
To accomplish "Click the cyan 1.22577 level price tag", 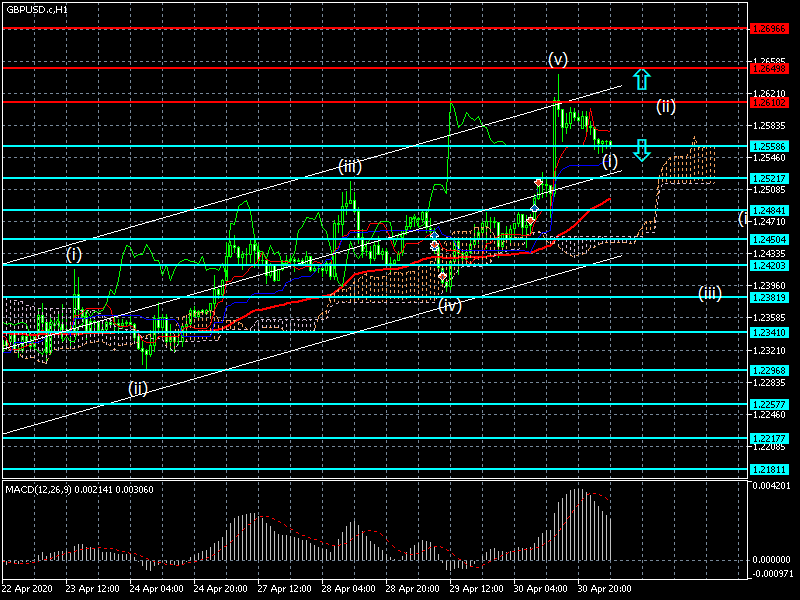I will 769,405.
